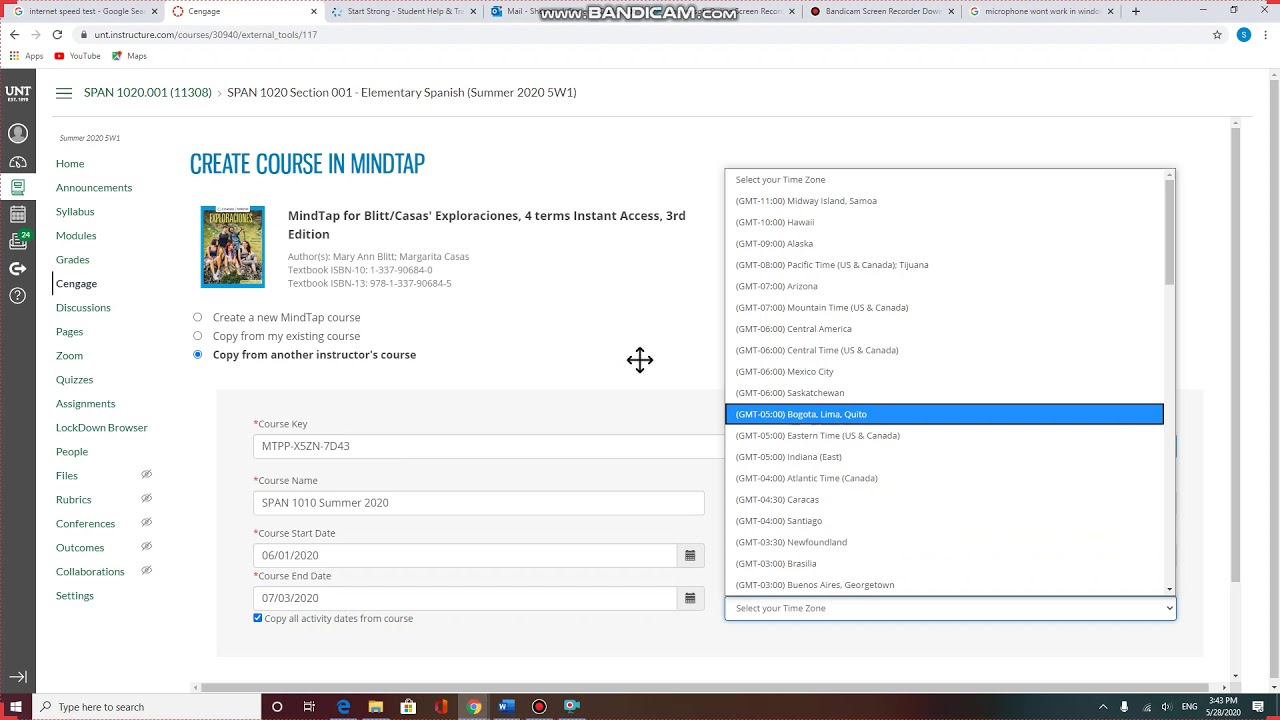
Task: Choose Pacific Time (US & Canada); Tijuana
Action: pyautogui.click(x=944, y=265)
